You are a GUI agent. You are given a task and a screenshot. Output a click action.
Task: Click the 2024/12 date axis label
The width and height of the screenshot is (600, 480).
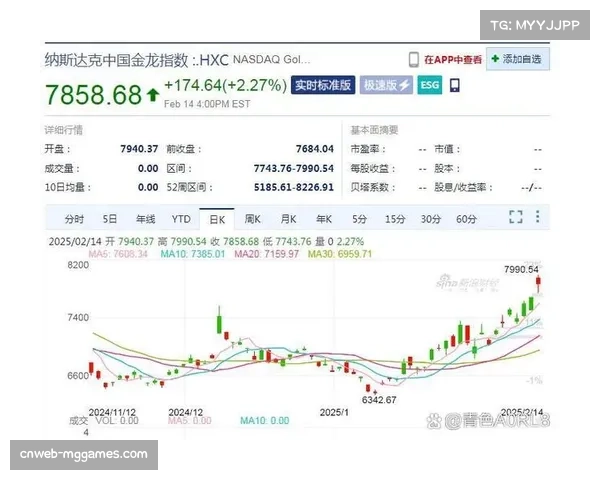186,412
